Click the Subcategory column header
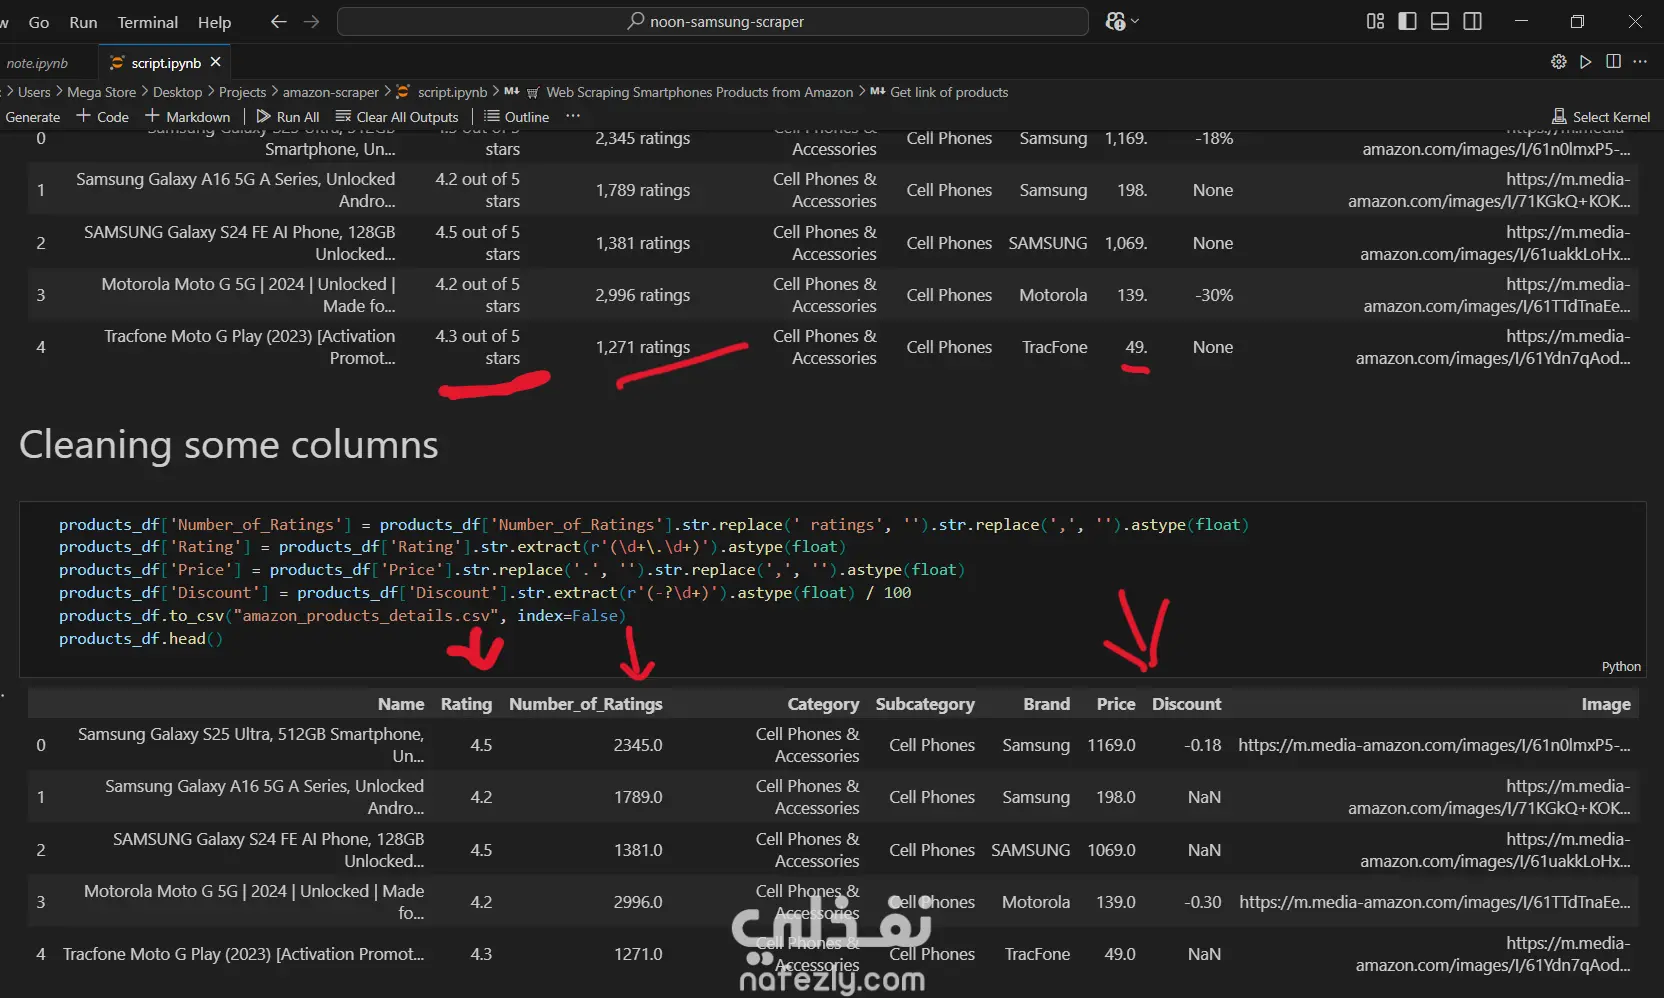 click(925, 704)
